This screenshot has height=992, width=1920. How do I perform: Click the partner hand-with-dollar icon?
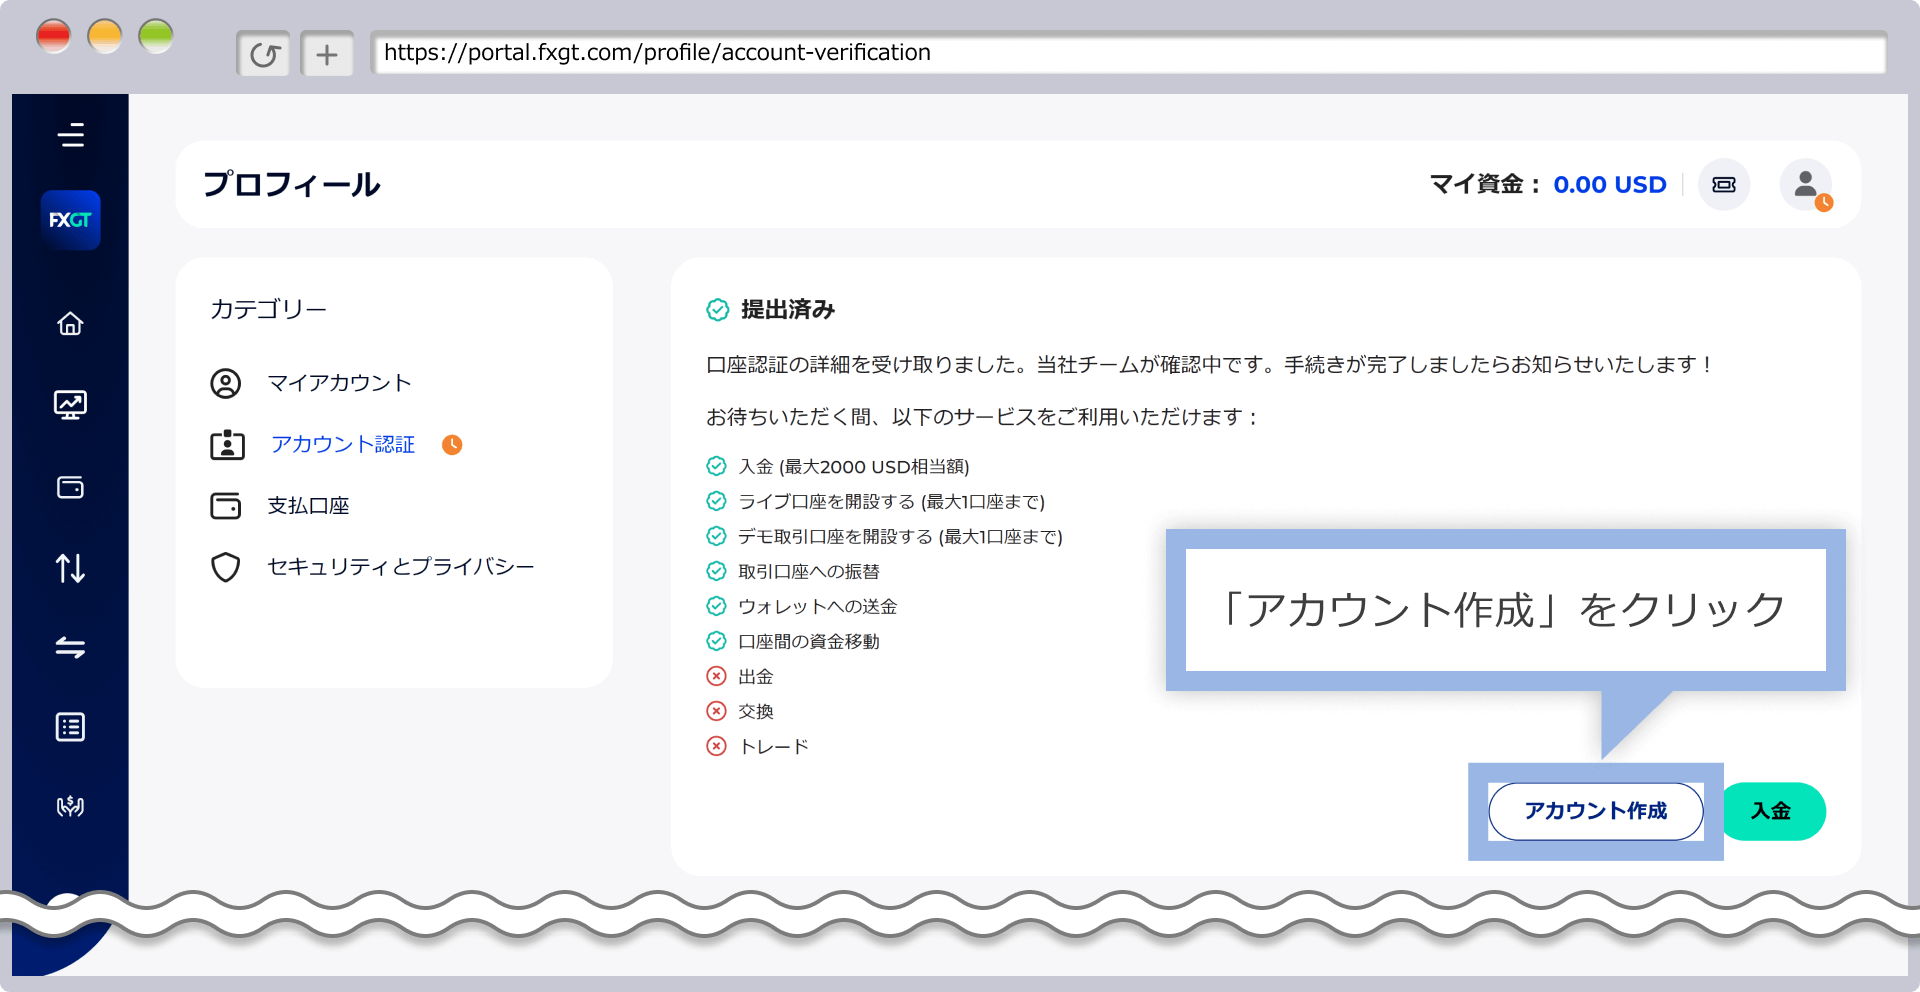click(x=70, y=807)
